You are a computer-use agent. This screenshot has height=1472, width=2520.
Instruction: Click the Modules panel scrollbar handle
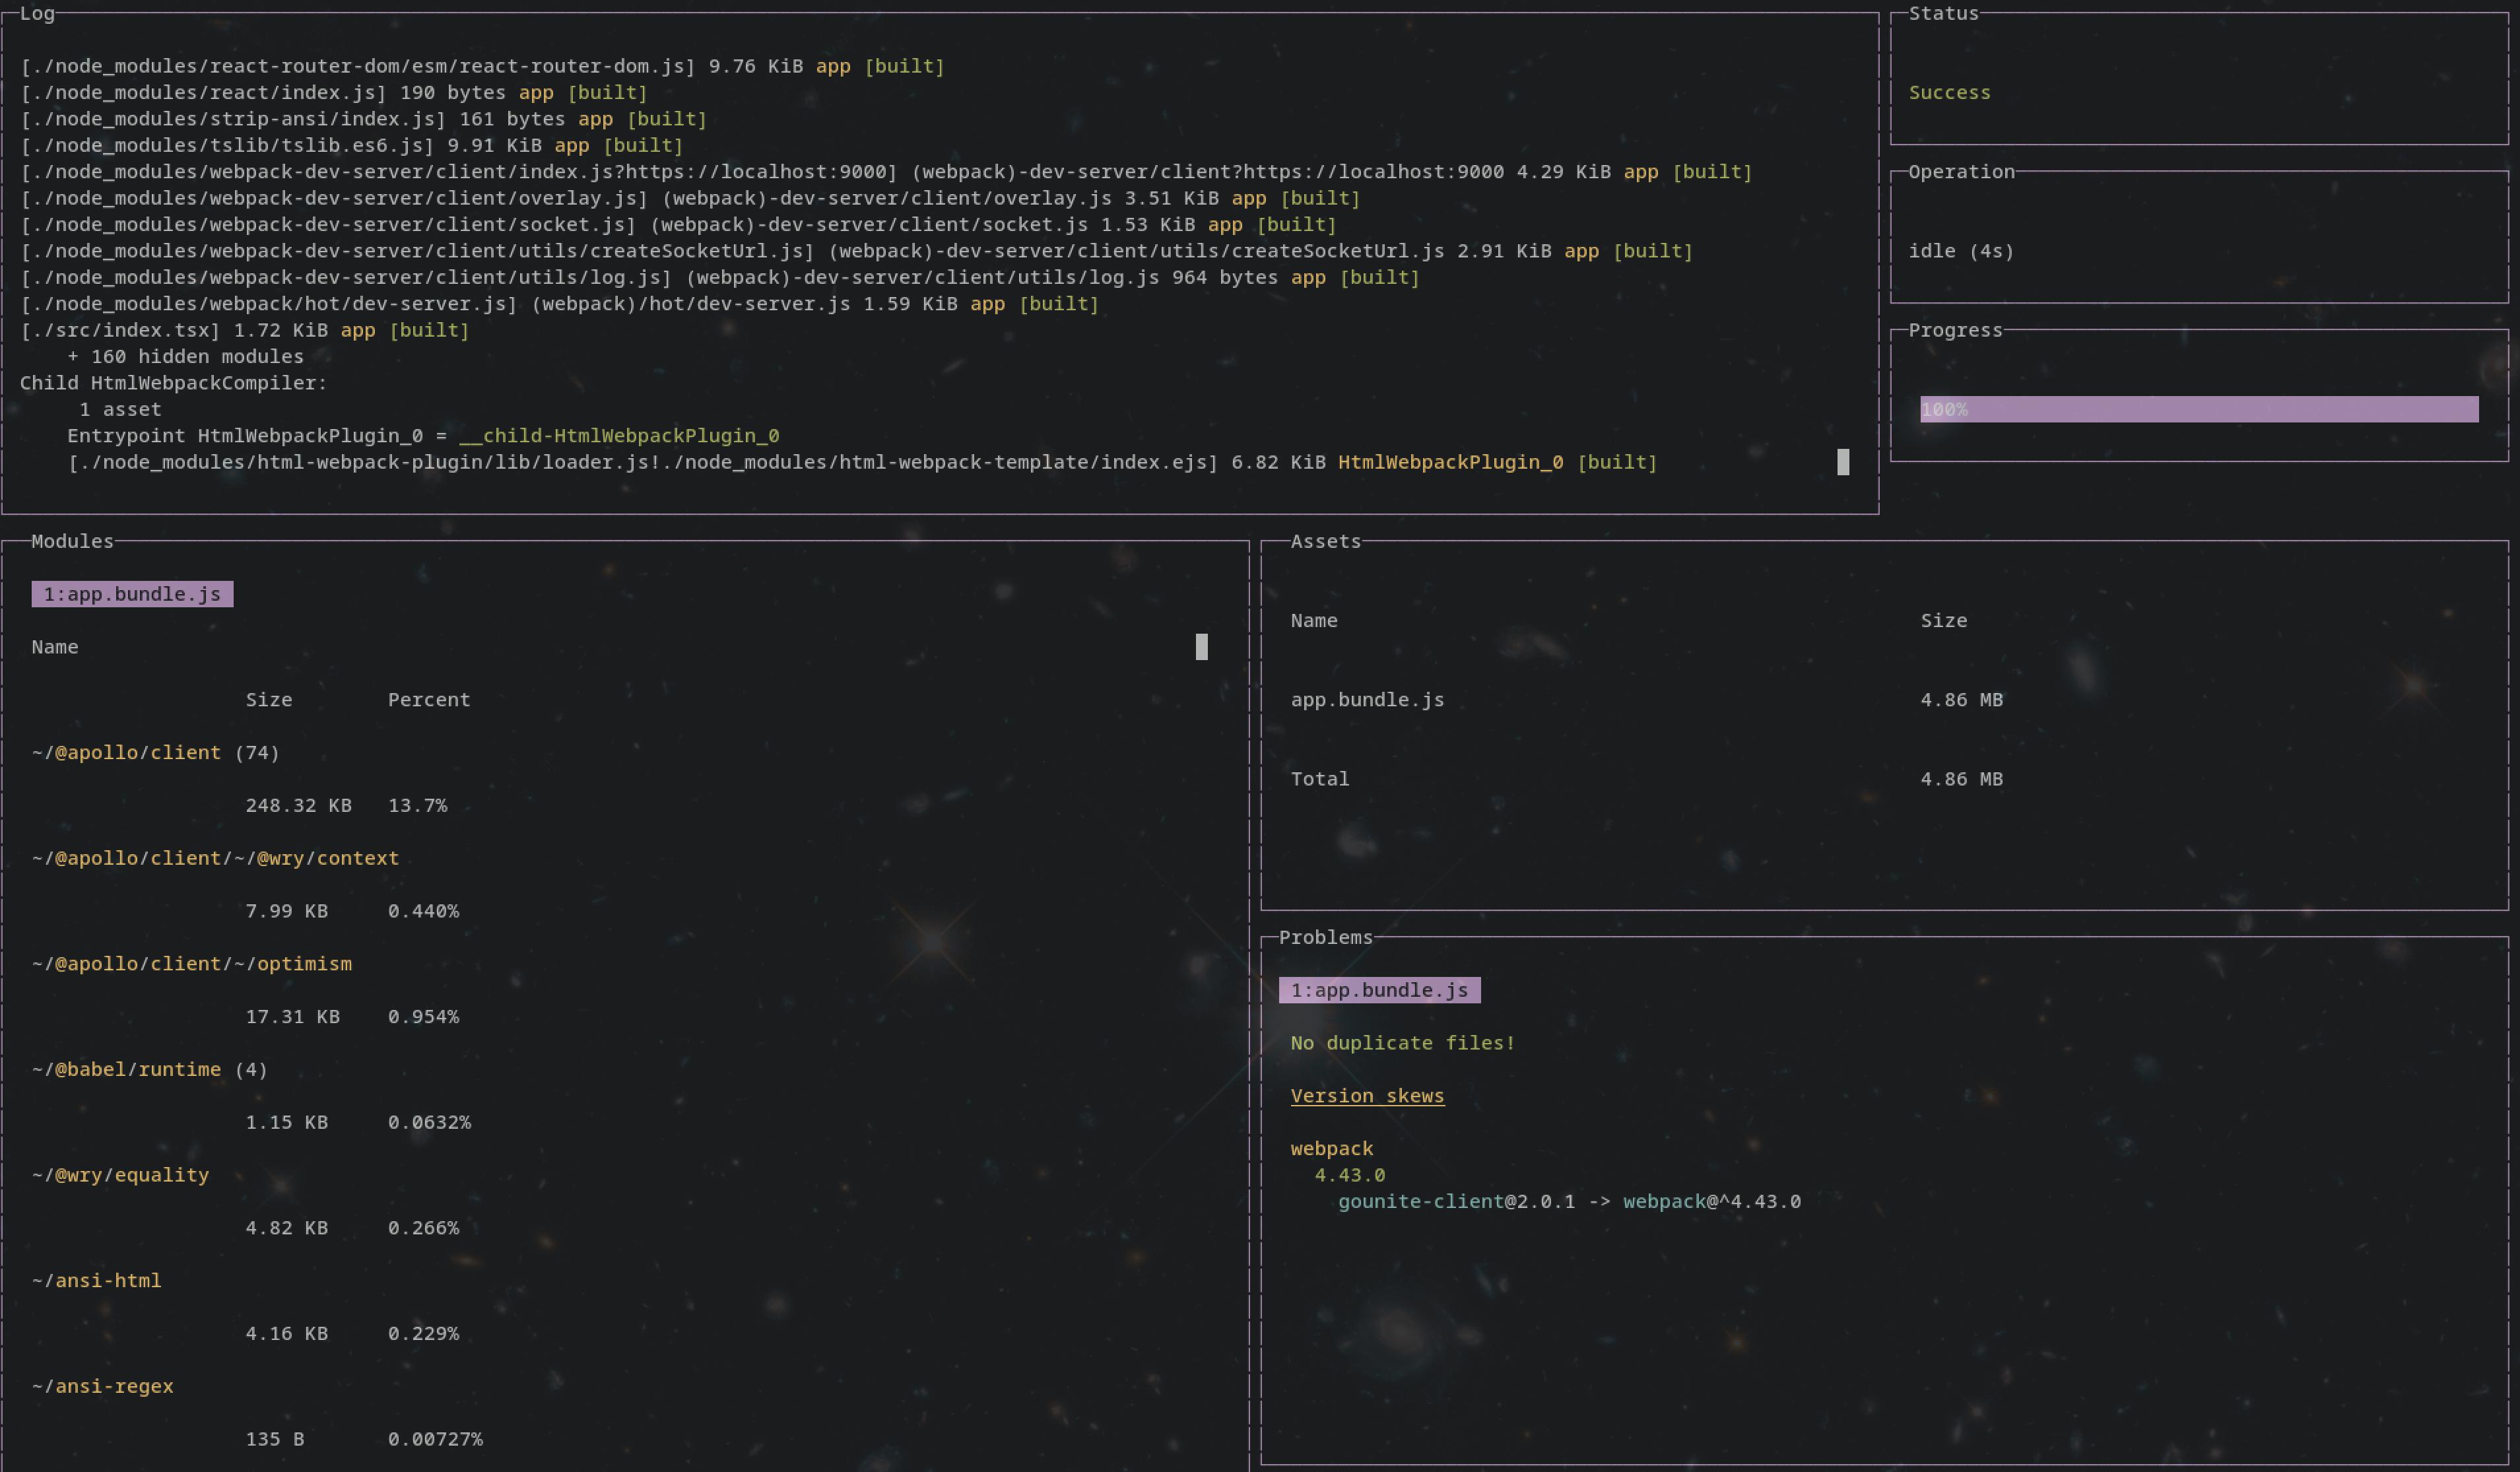click(x=1201, y=647)
